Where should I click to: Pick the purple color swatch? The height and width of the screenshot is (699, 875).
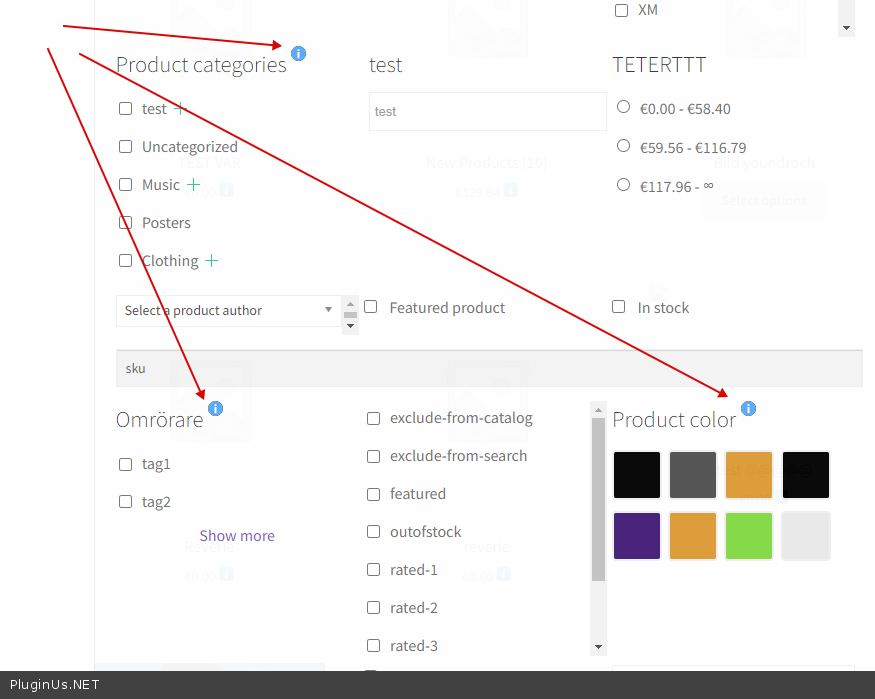tap(637, 535)
